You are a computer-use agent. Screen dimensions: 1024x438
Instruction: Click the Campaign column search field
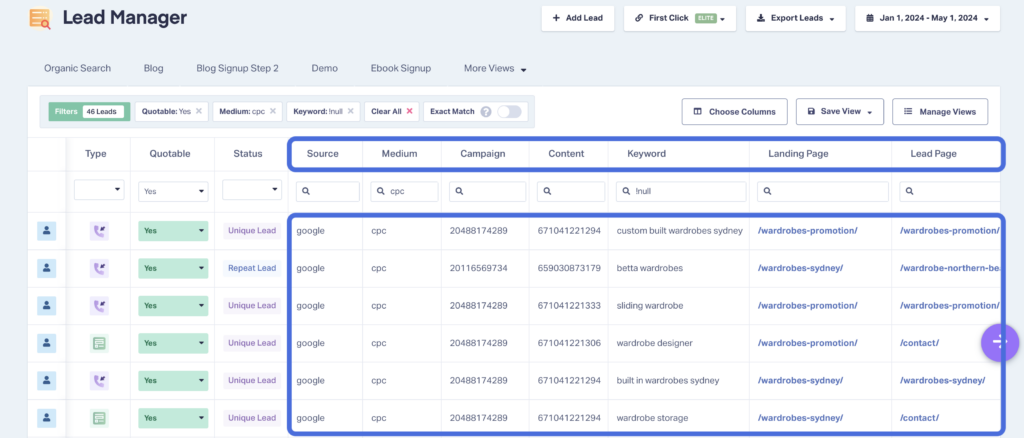[x=487, y=191]
